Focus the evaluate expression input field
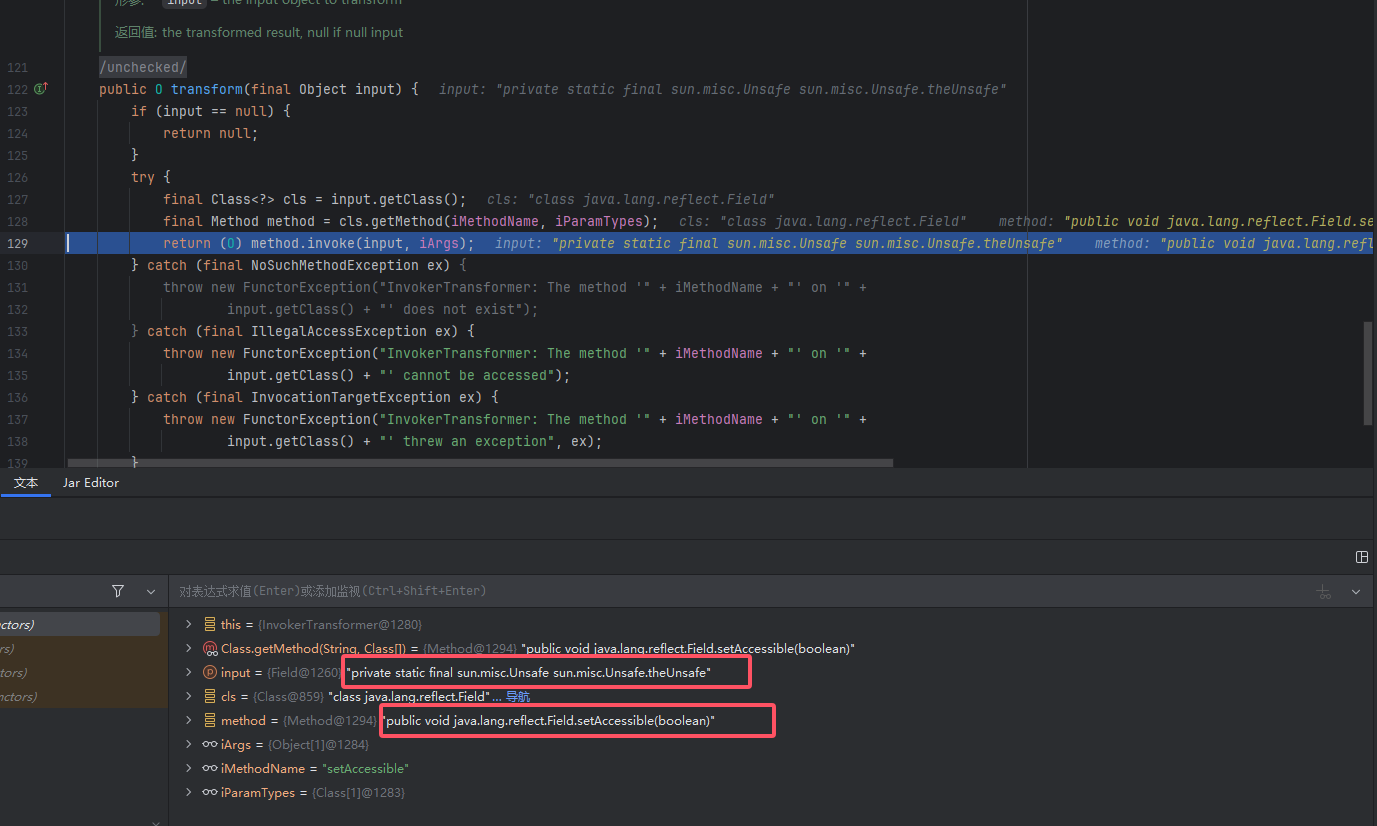 click(738, 591)
